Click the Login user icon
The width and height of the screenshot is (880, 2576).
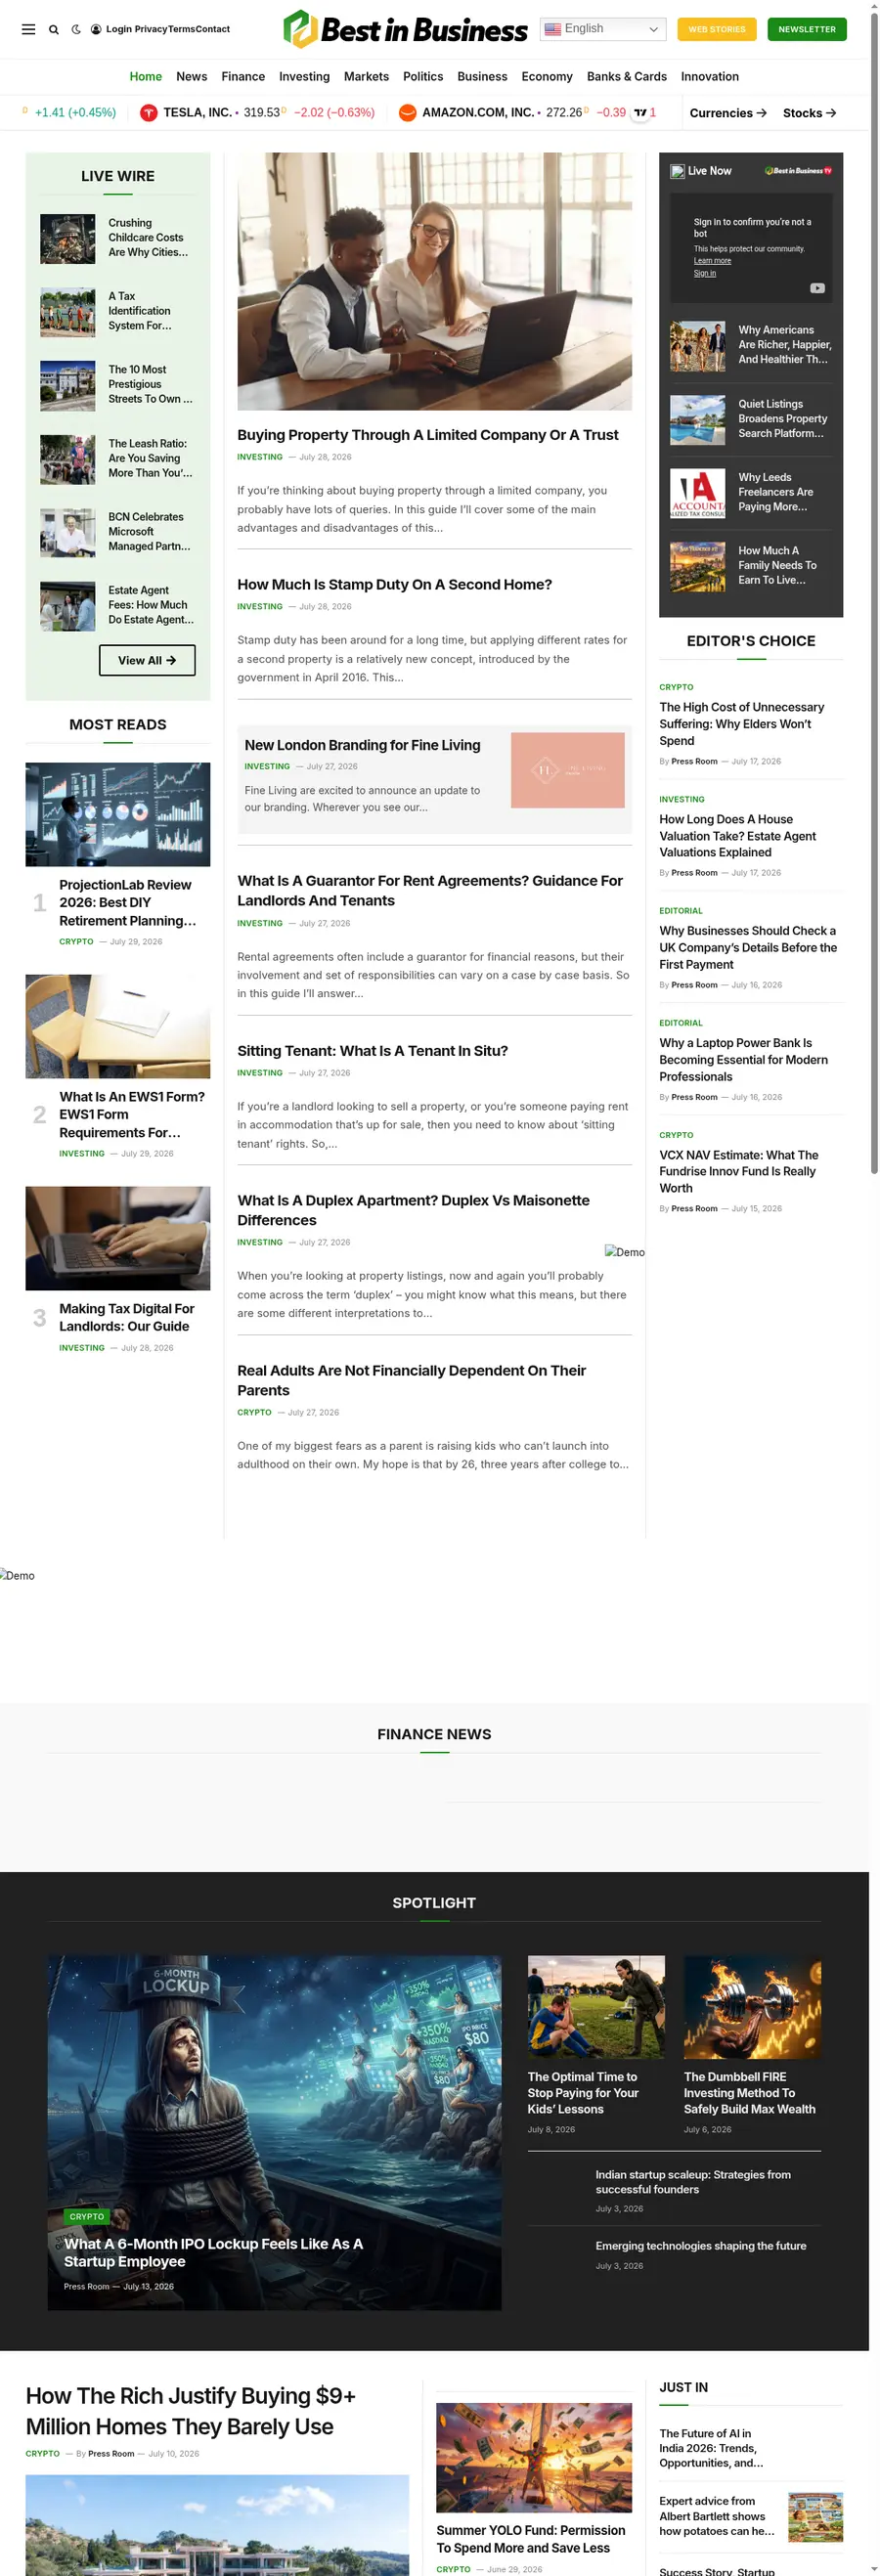[x=96, y=29]
